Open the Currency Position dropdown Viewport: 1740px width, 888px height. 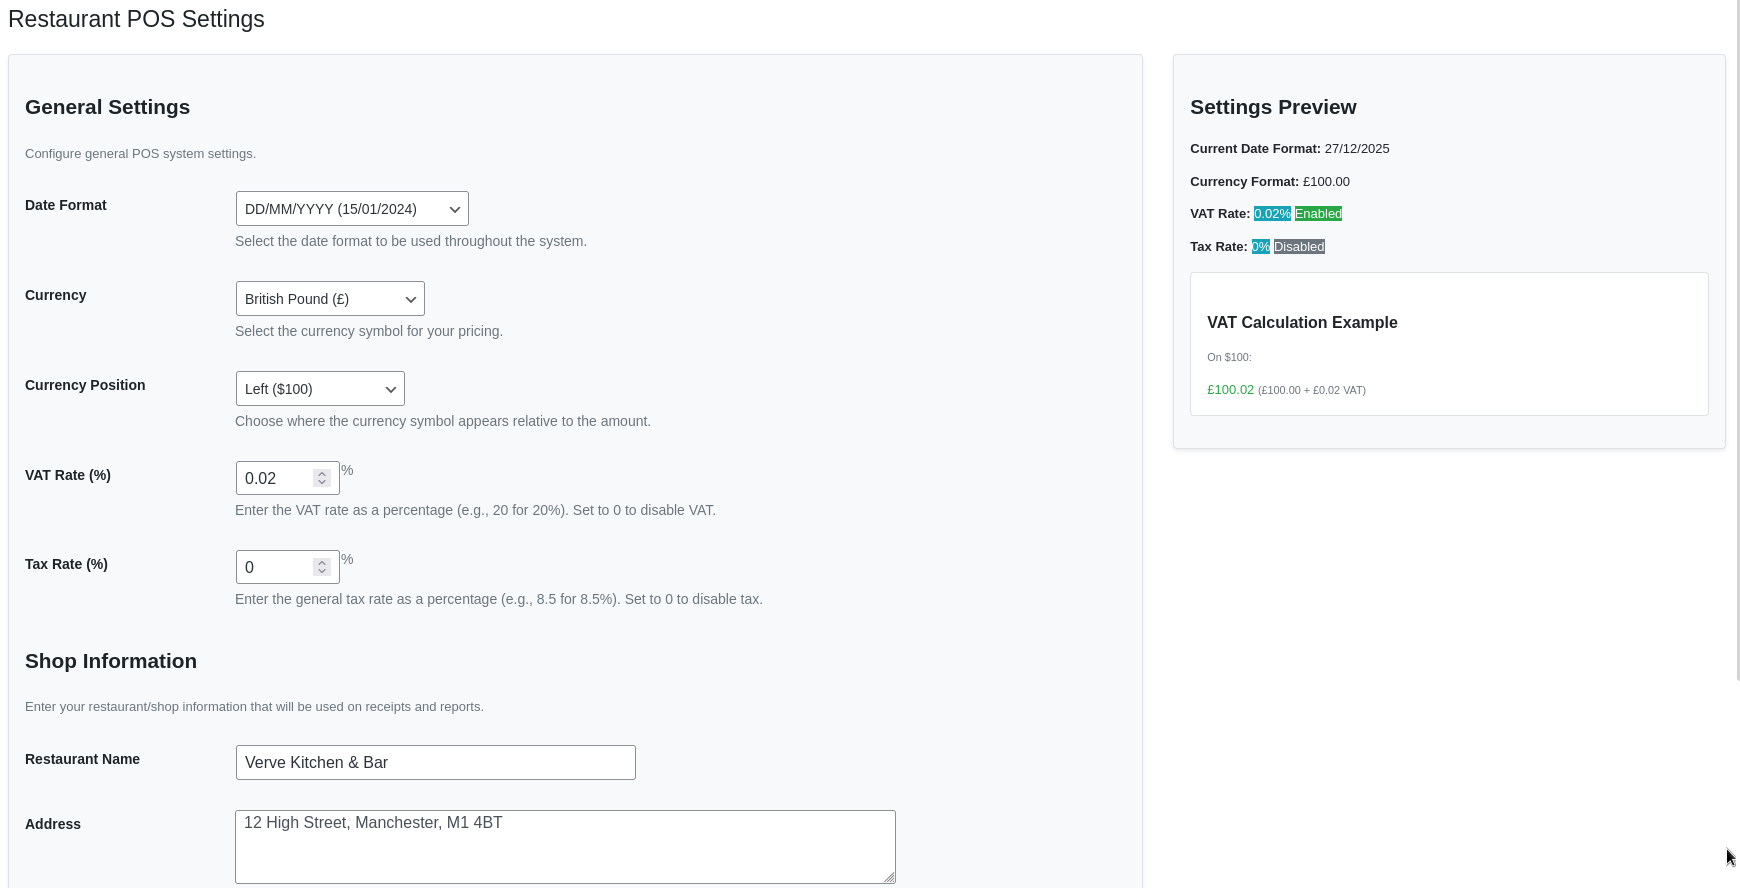point(320,389)
